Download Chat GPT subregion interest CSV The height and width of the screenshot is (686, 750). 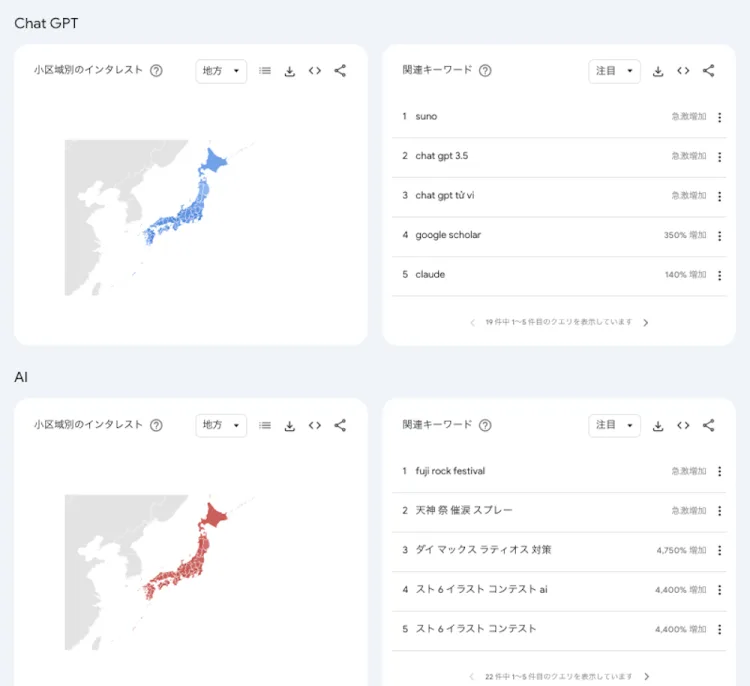pyautogui.click(x=289, y=71)
